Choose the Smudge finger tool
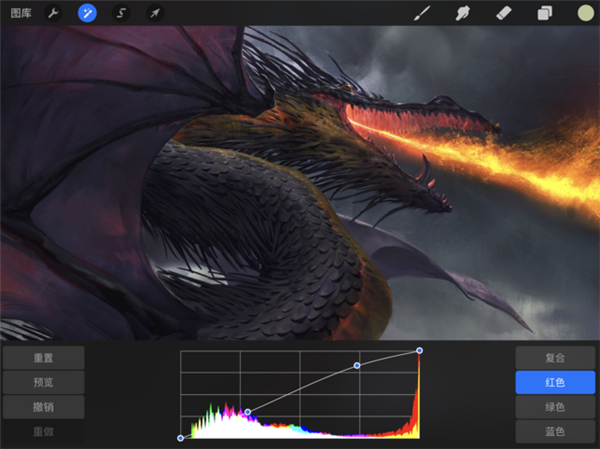Viewport: 600px width, 449px height. point(463,13)
